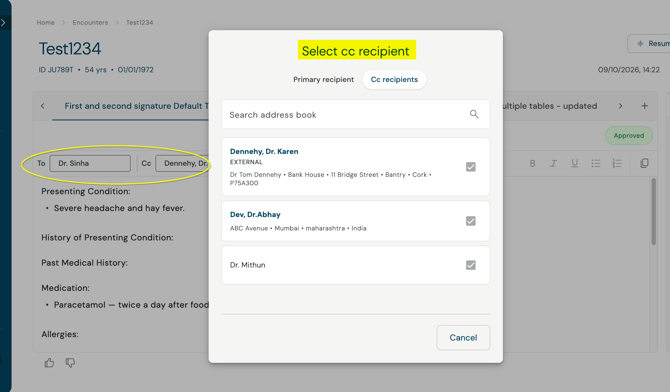Click the Allergies heading
The height and width of the screenshot is (392, 670).
[x=60, y=334]
